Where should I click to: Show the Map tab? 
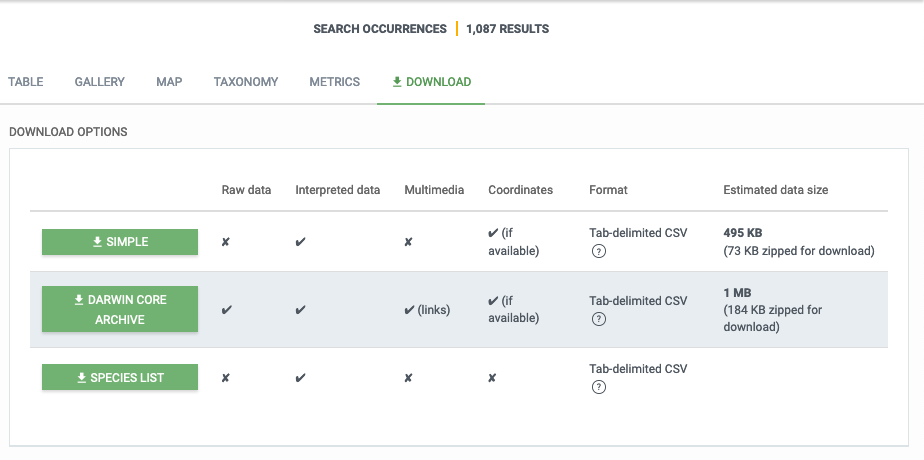169,82
